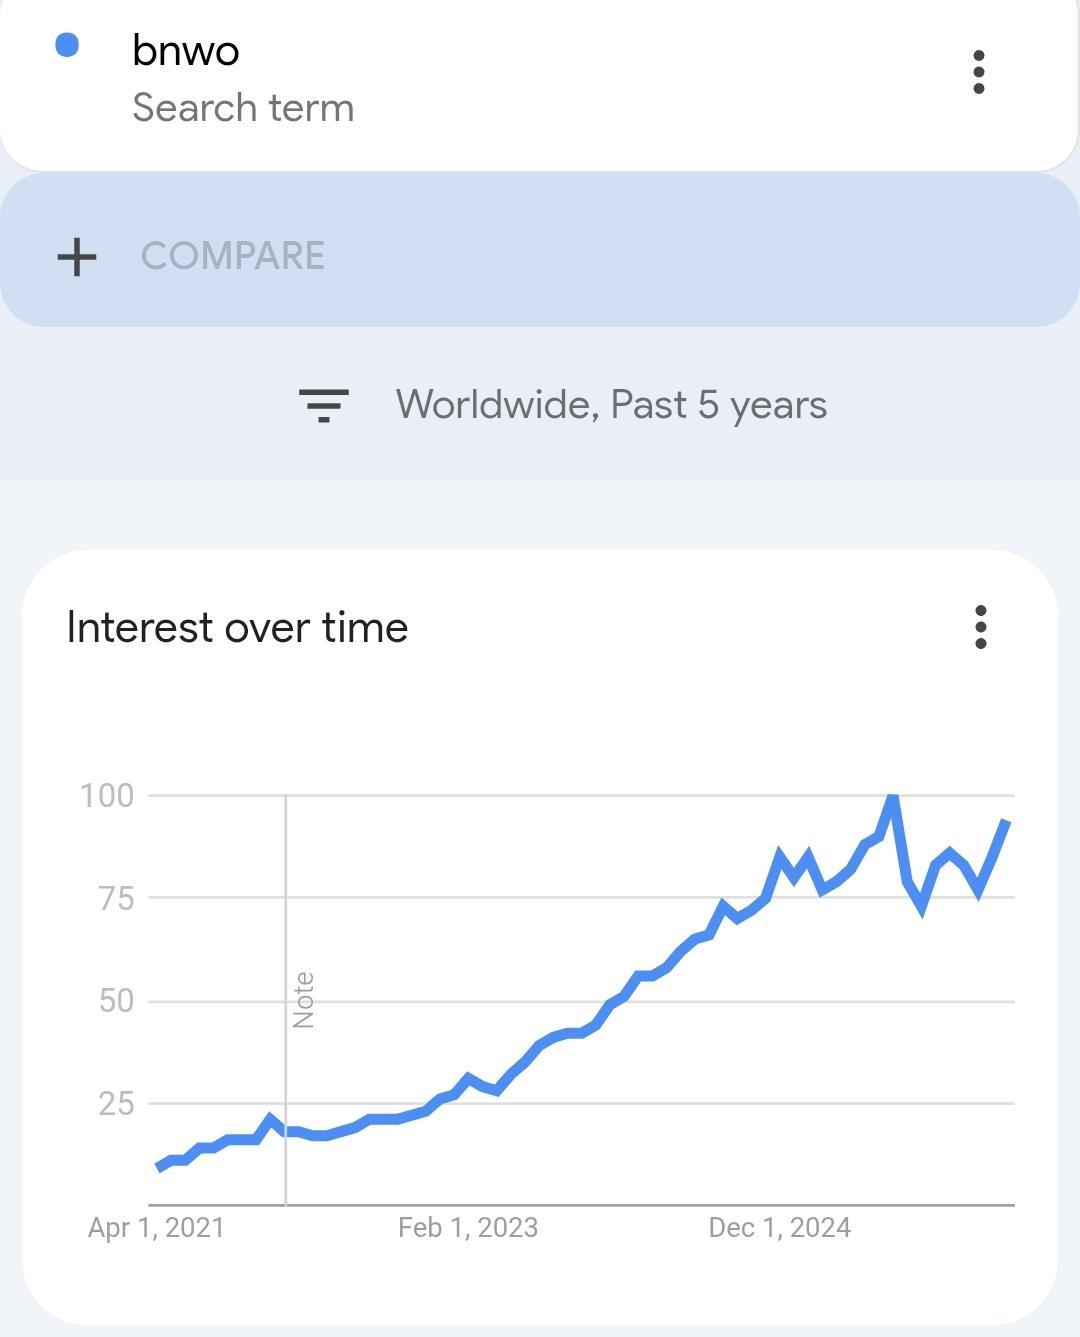Tap the blue dot beside bnwo
1080x1337 pixels.
coord(67,45)
